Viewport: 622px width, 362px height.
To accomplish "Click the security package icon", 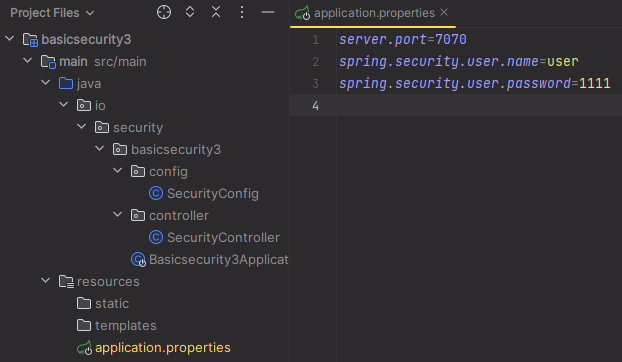I will 102,127.
